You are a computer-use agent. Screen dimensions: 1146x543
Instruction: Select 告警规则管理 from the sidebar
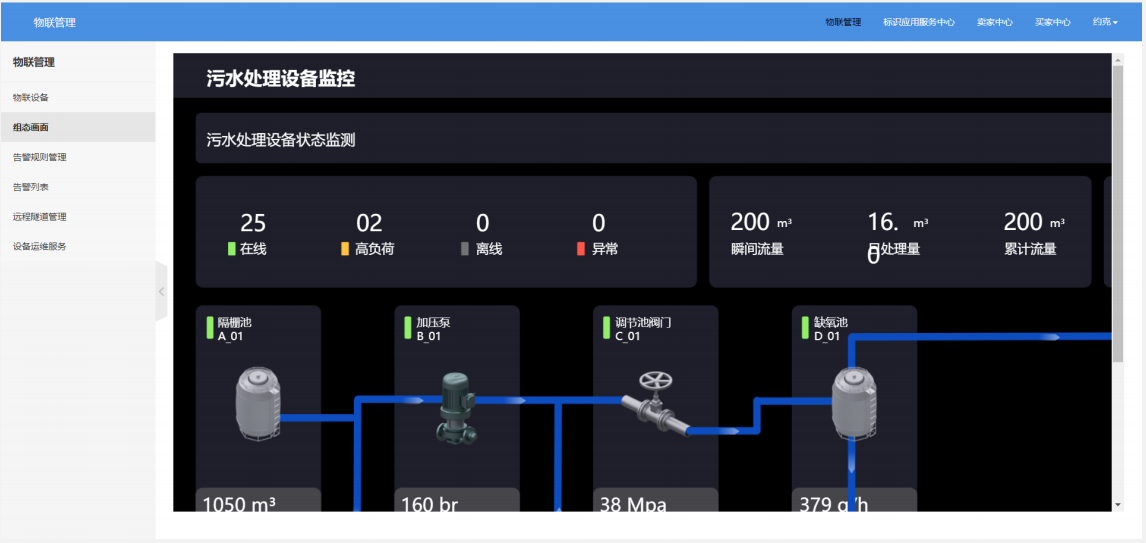pyautogui.click(x=40, y=157)
